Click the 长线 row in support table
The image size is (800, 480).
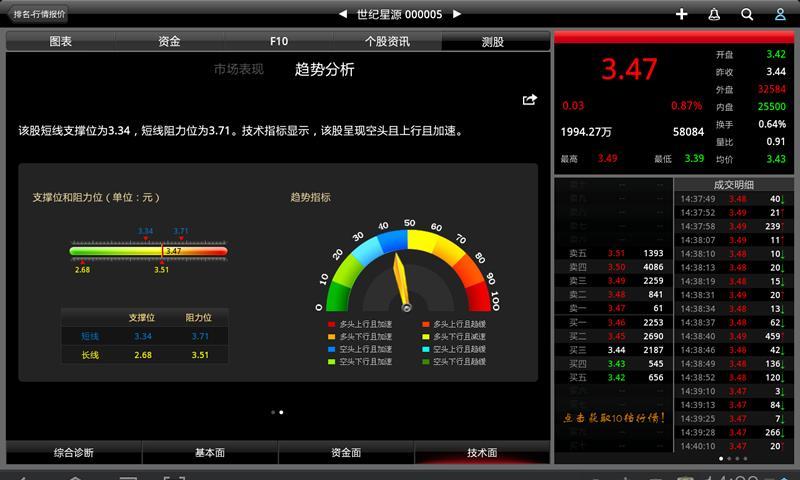tap(144, 355)
